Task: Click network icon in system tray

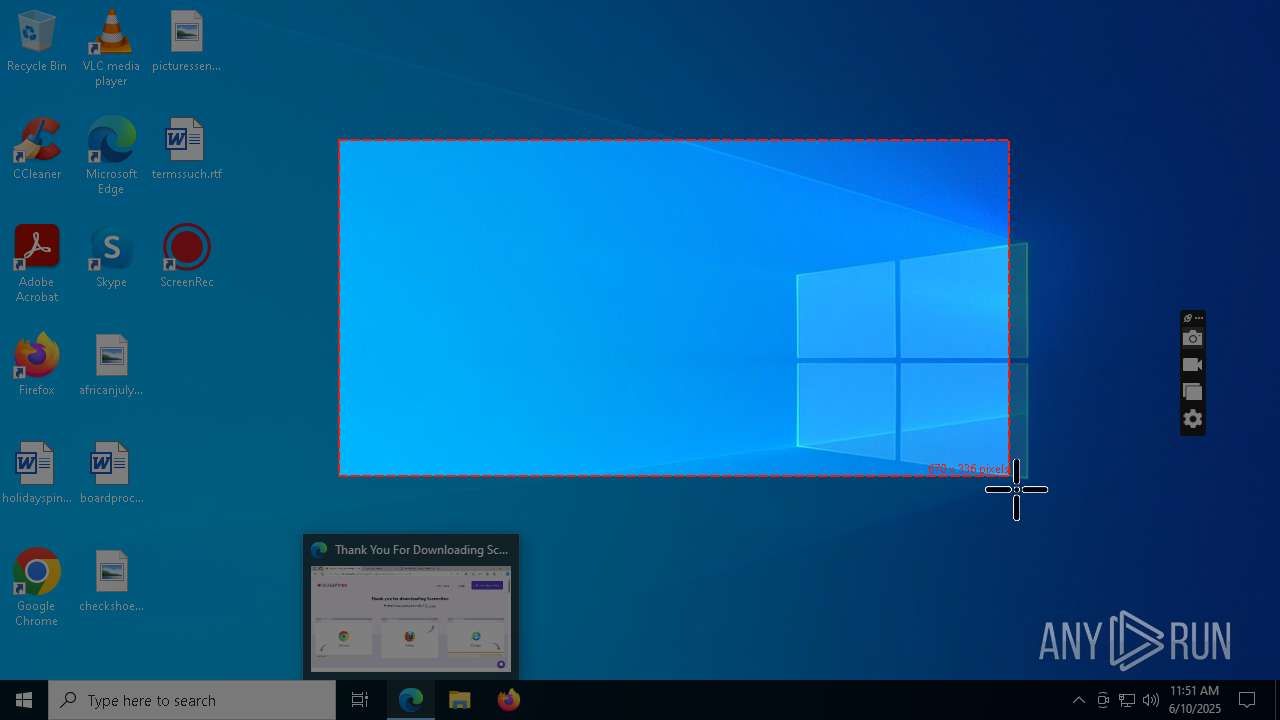Action: pyautogui.click(x=1127, y=700)
